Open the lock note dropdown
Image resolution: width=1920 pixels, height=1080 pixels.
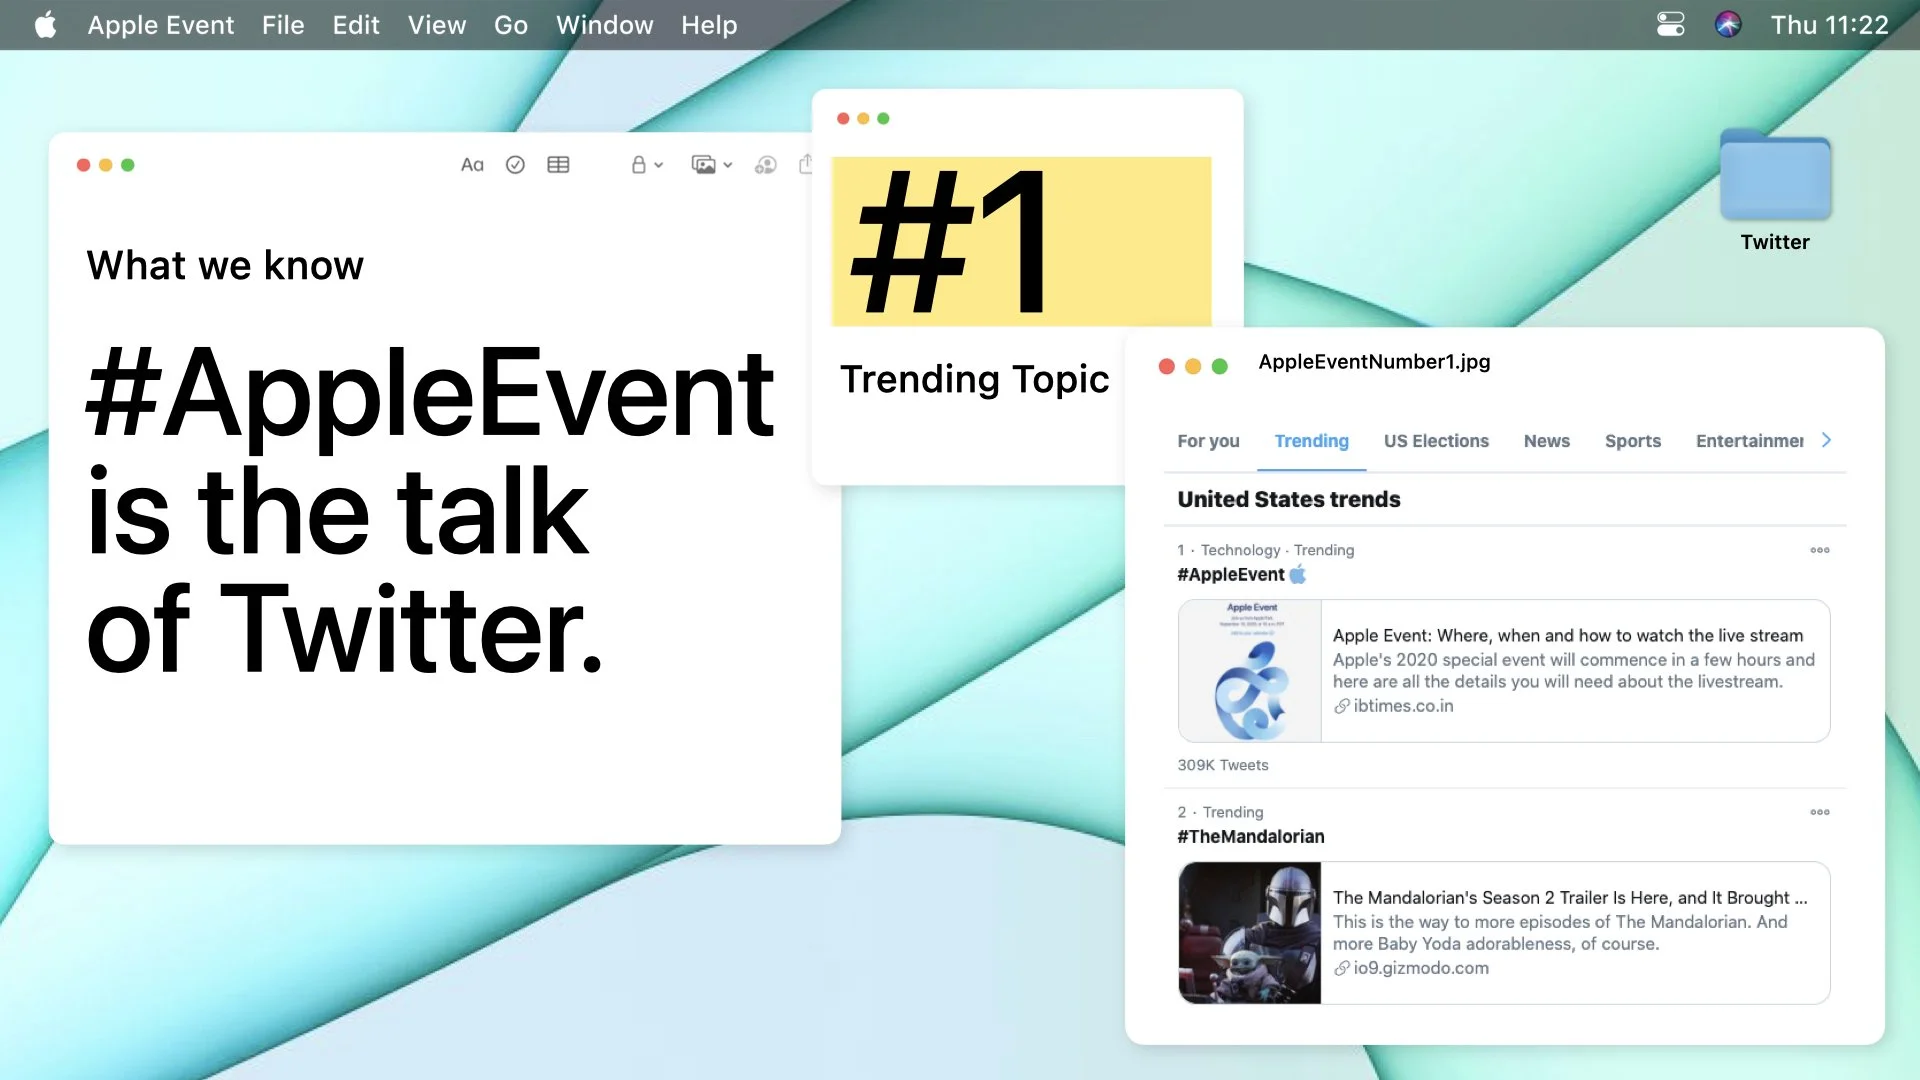click(x=646, y=165)
